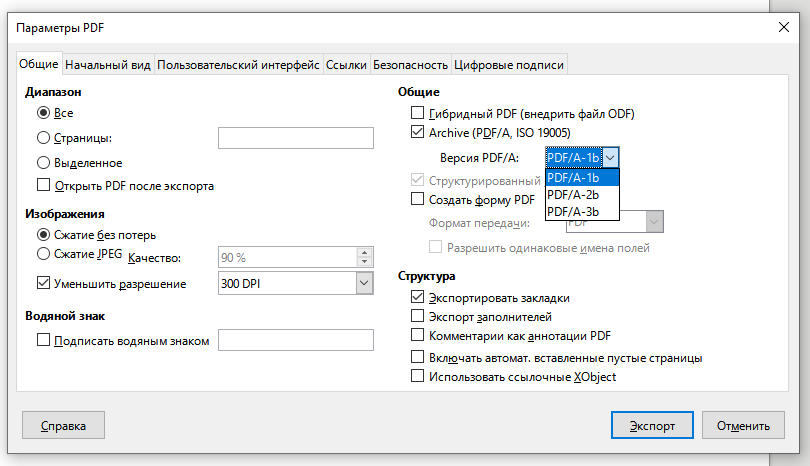Click the Экспорт button
810x466 pixels.
click(652, 425)
